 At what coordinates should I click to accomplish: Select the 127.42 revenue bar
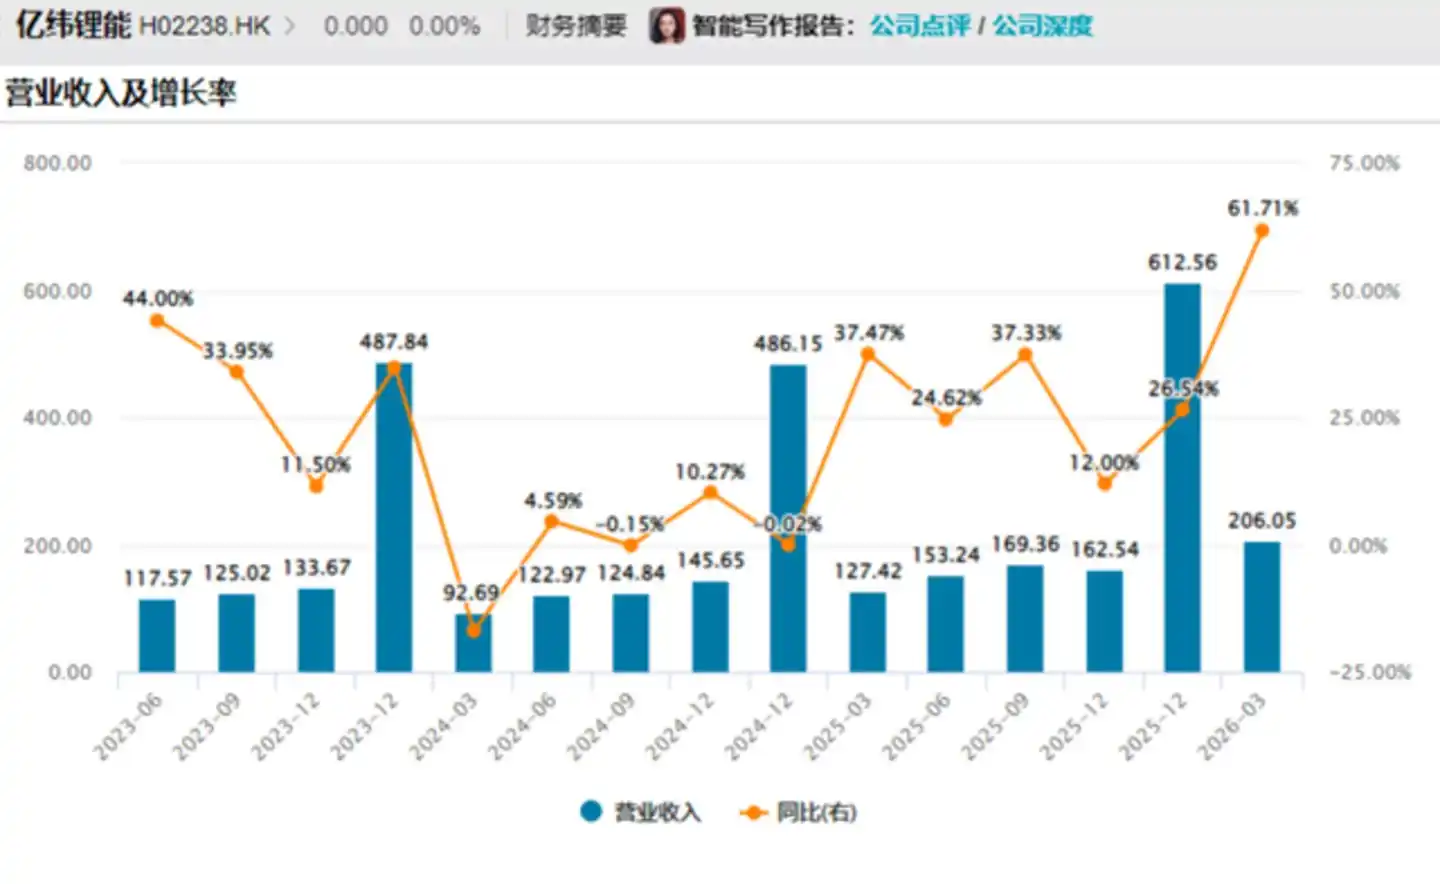[868, 632]
